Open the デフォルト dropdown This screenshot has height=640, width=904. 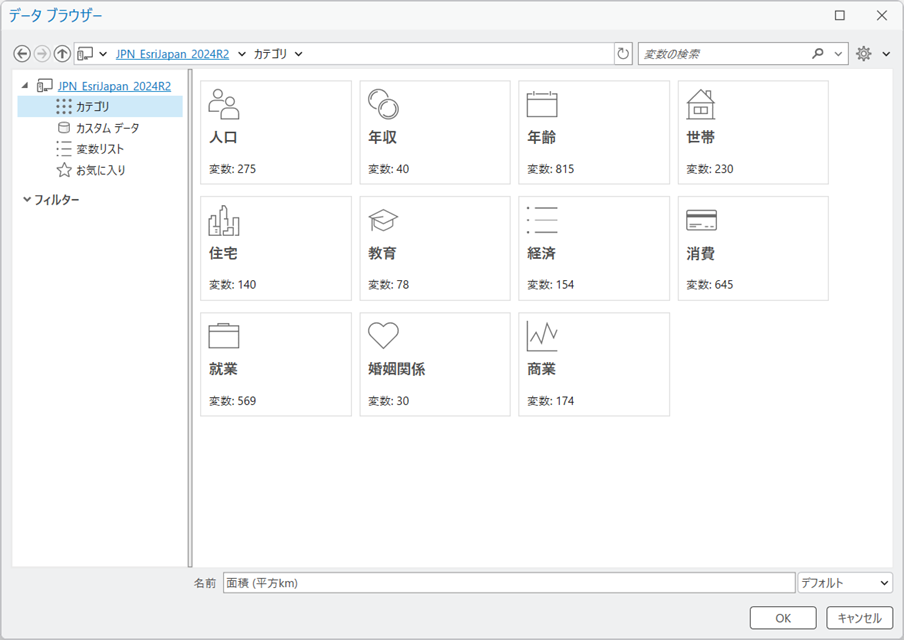(x=845, y=583)
